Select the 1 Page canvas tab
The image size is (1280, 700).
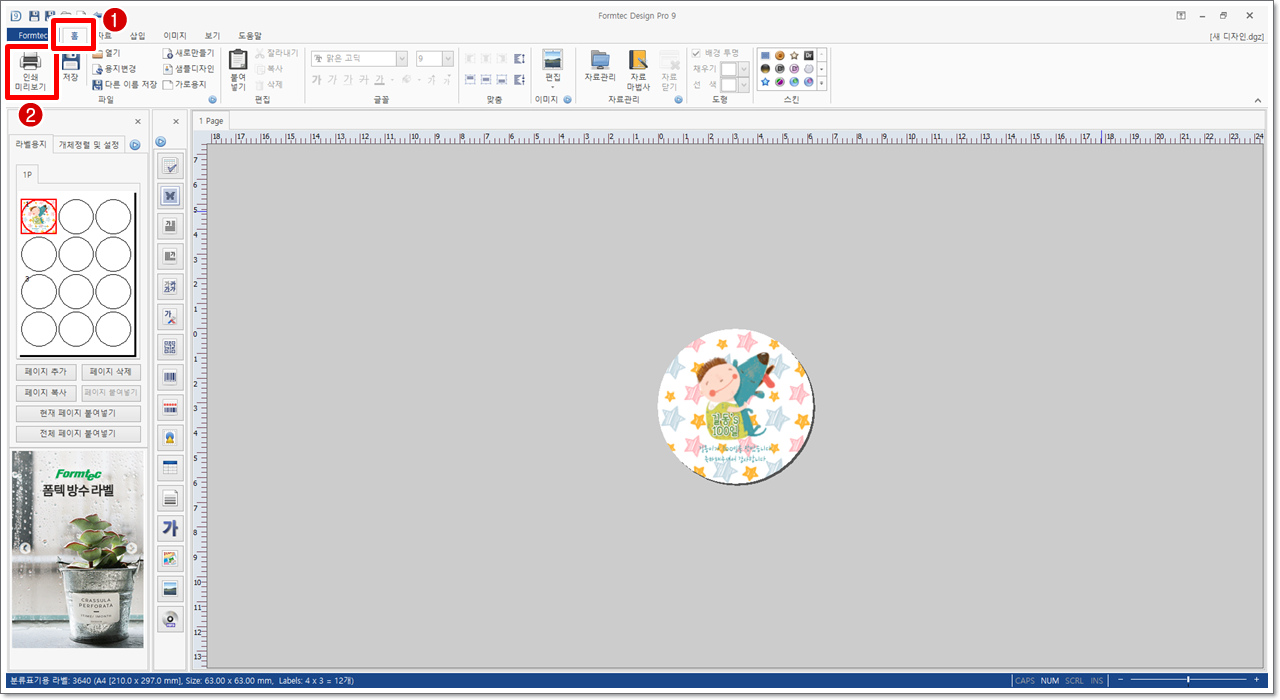pyautogui.click(x=210, y=121)
